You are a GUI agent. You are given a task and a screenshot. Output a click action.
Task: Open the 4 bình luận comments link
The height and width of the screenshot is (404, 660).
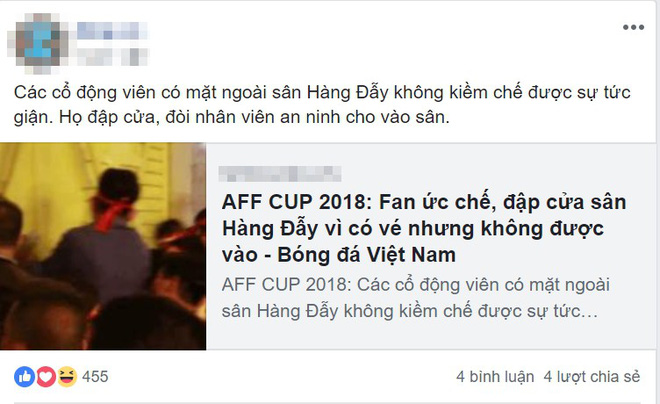pos(495,377)
